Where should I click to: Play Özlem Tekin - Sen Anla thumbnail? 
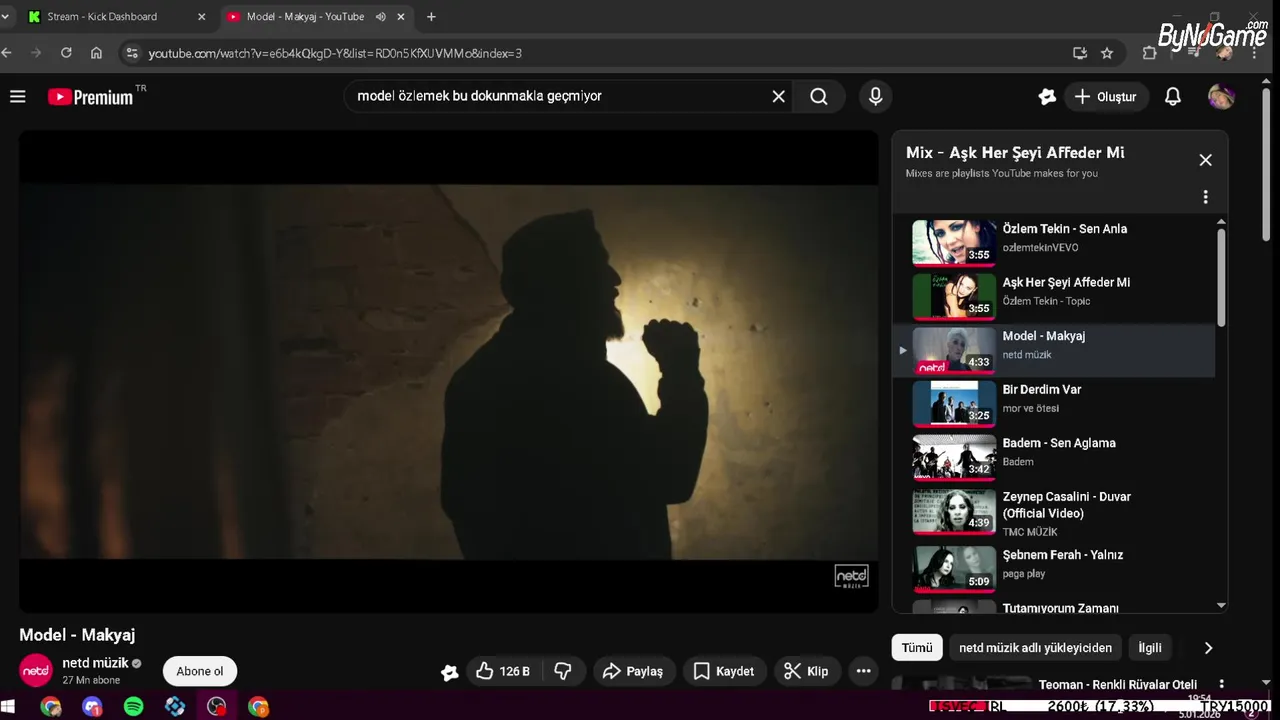[x=954, y=242]
